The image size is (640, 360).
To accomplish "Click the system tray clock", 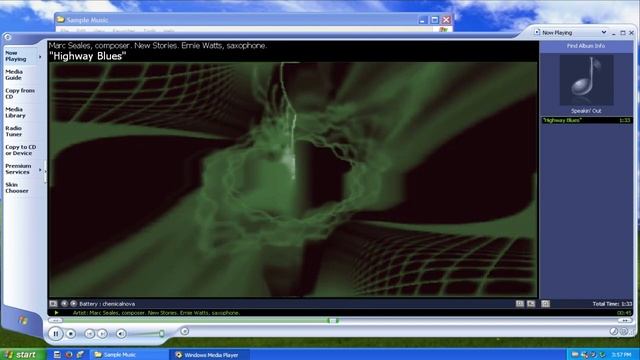I will (621, 355).
